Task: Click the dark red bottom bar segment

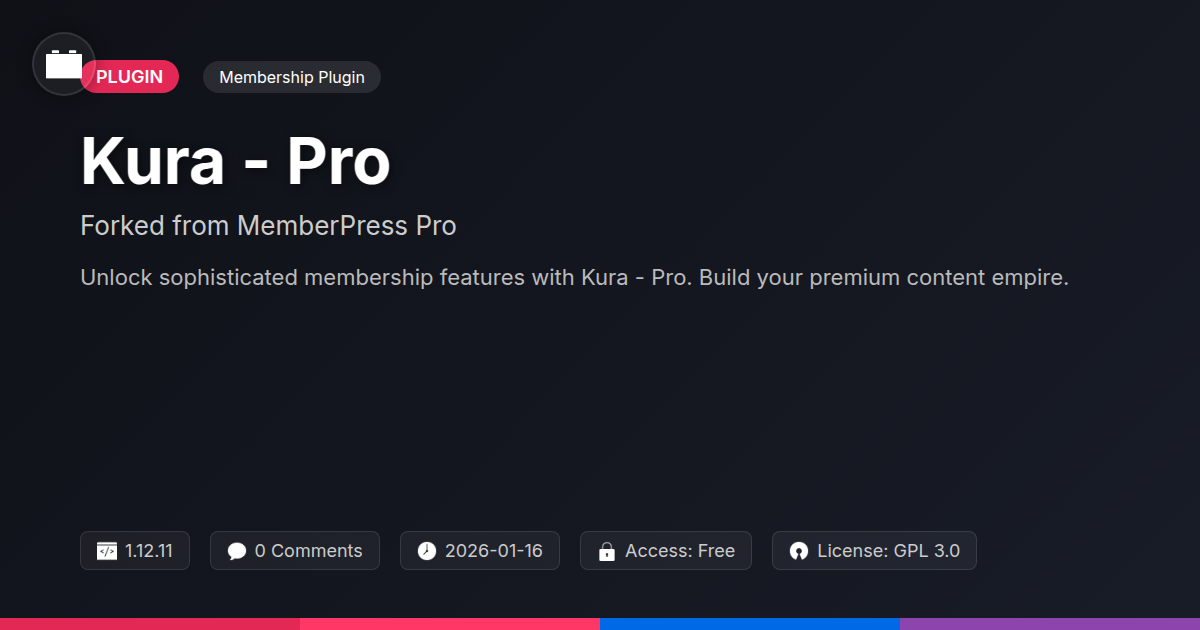Action: pos(150,623)
